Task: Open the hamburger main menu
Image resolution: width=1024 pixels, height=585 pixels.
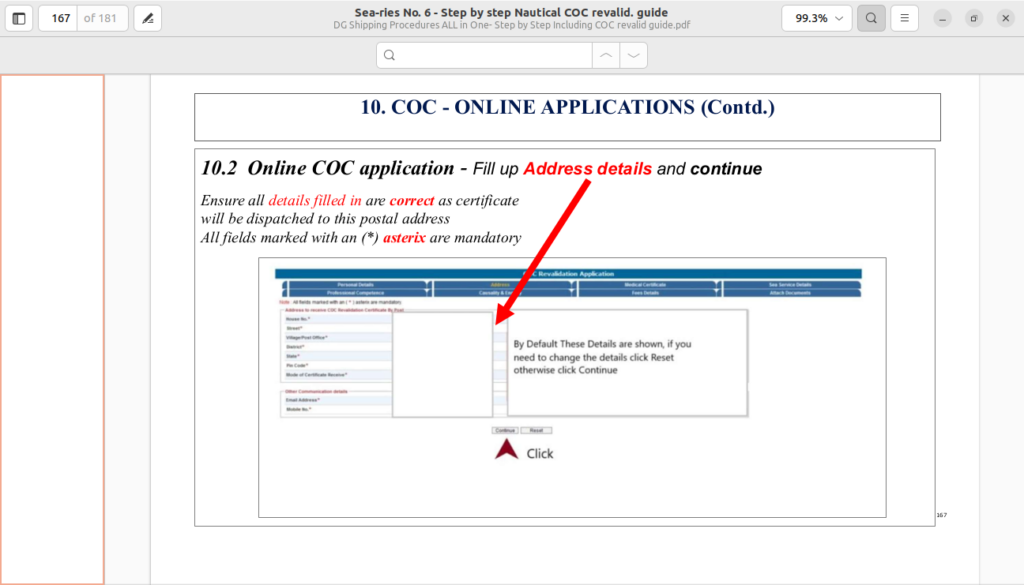Action: click(x=904, y=18)
